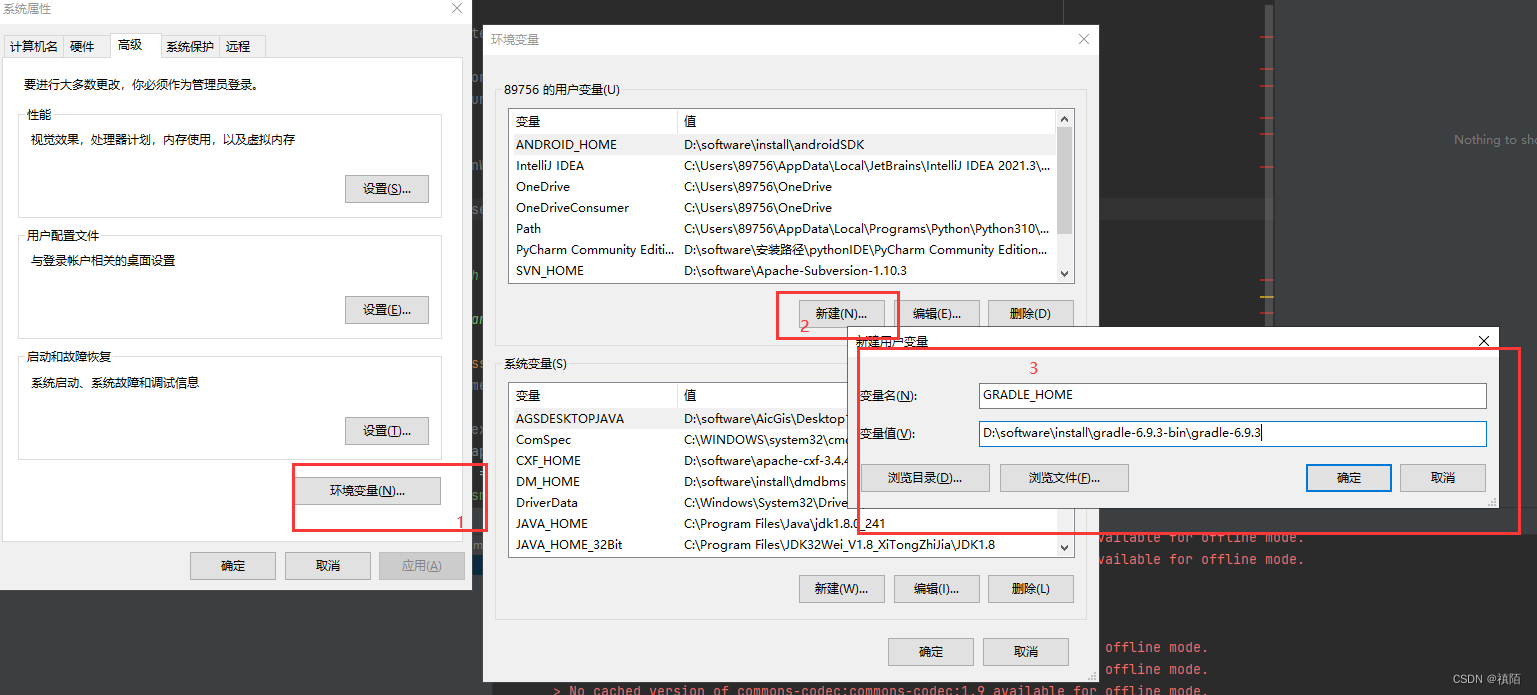
Task: Click the 浏览文件(F) button
Action: tap(1064, 478)
